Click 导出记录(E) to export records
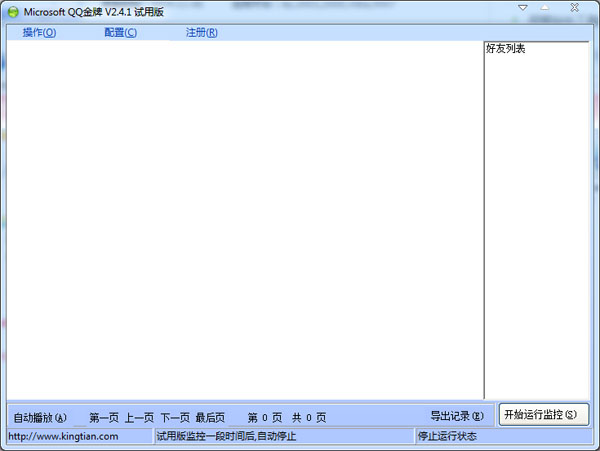The height and width of the screenshot is (451, 600). [457, 416]
